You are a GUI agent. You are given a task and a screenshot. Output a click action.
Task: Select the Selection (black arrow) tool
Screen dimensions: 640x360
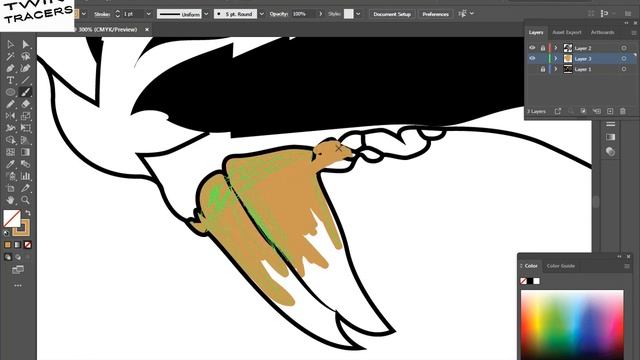coord(11,44)
